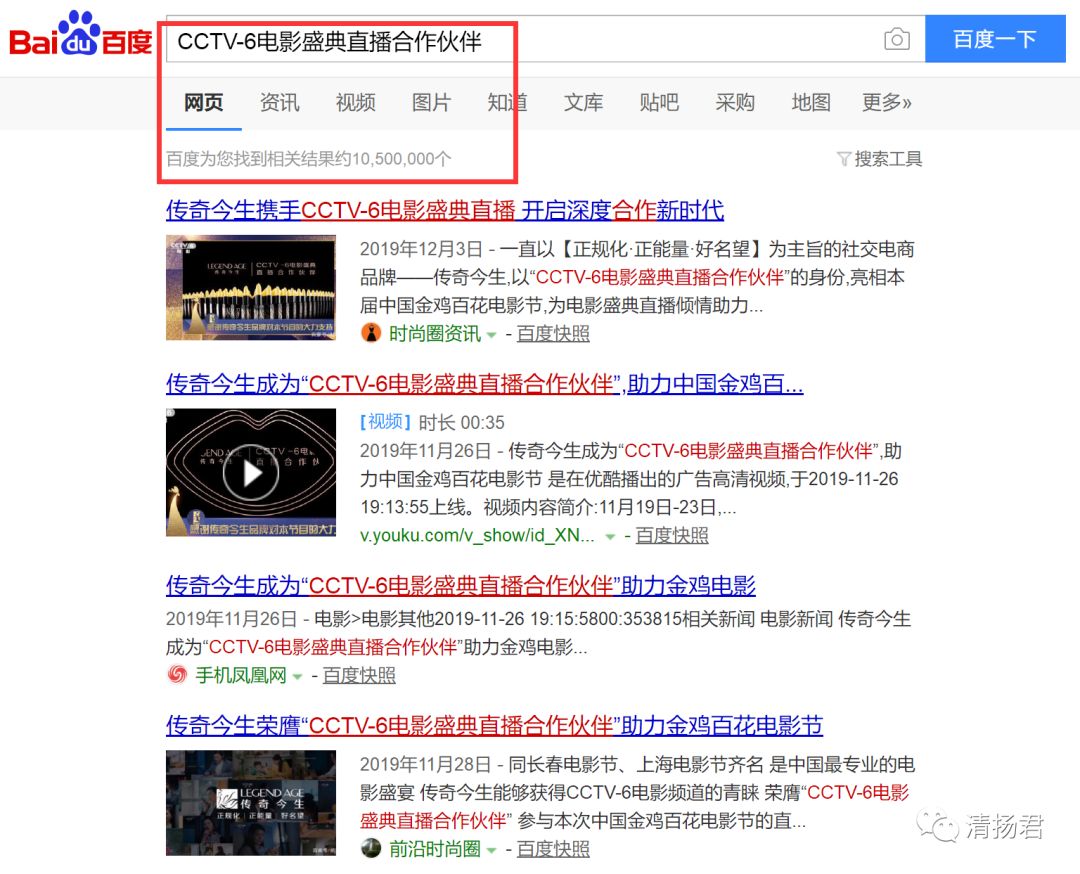1080x874 pixels.
Task: Click the 2019年12月3日 result date
Action: click(x=422, y=249)
